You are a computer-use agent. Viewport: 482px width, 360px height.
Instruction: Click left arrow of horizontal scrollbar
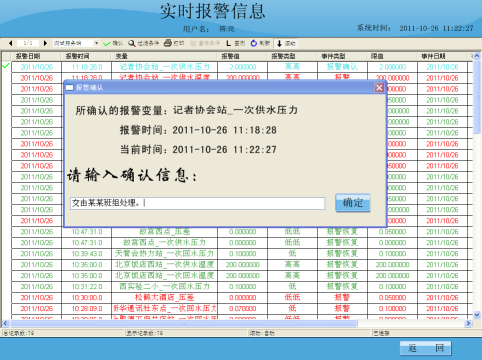click(5, 323)
